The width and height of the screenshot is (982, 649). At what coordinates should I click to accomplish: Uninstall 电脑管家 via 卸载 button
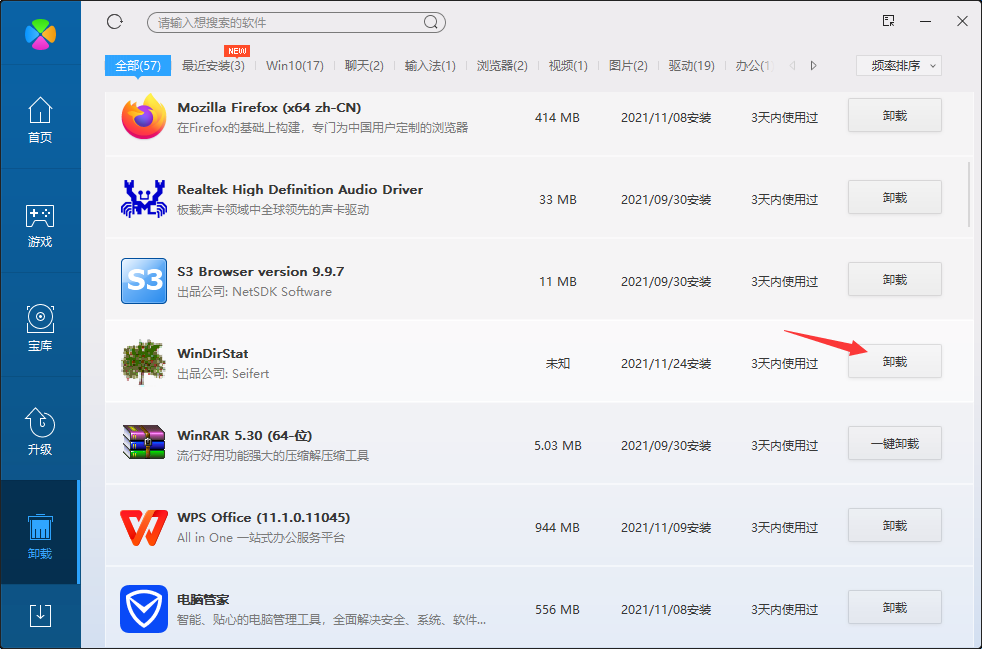(895, 608)
